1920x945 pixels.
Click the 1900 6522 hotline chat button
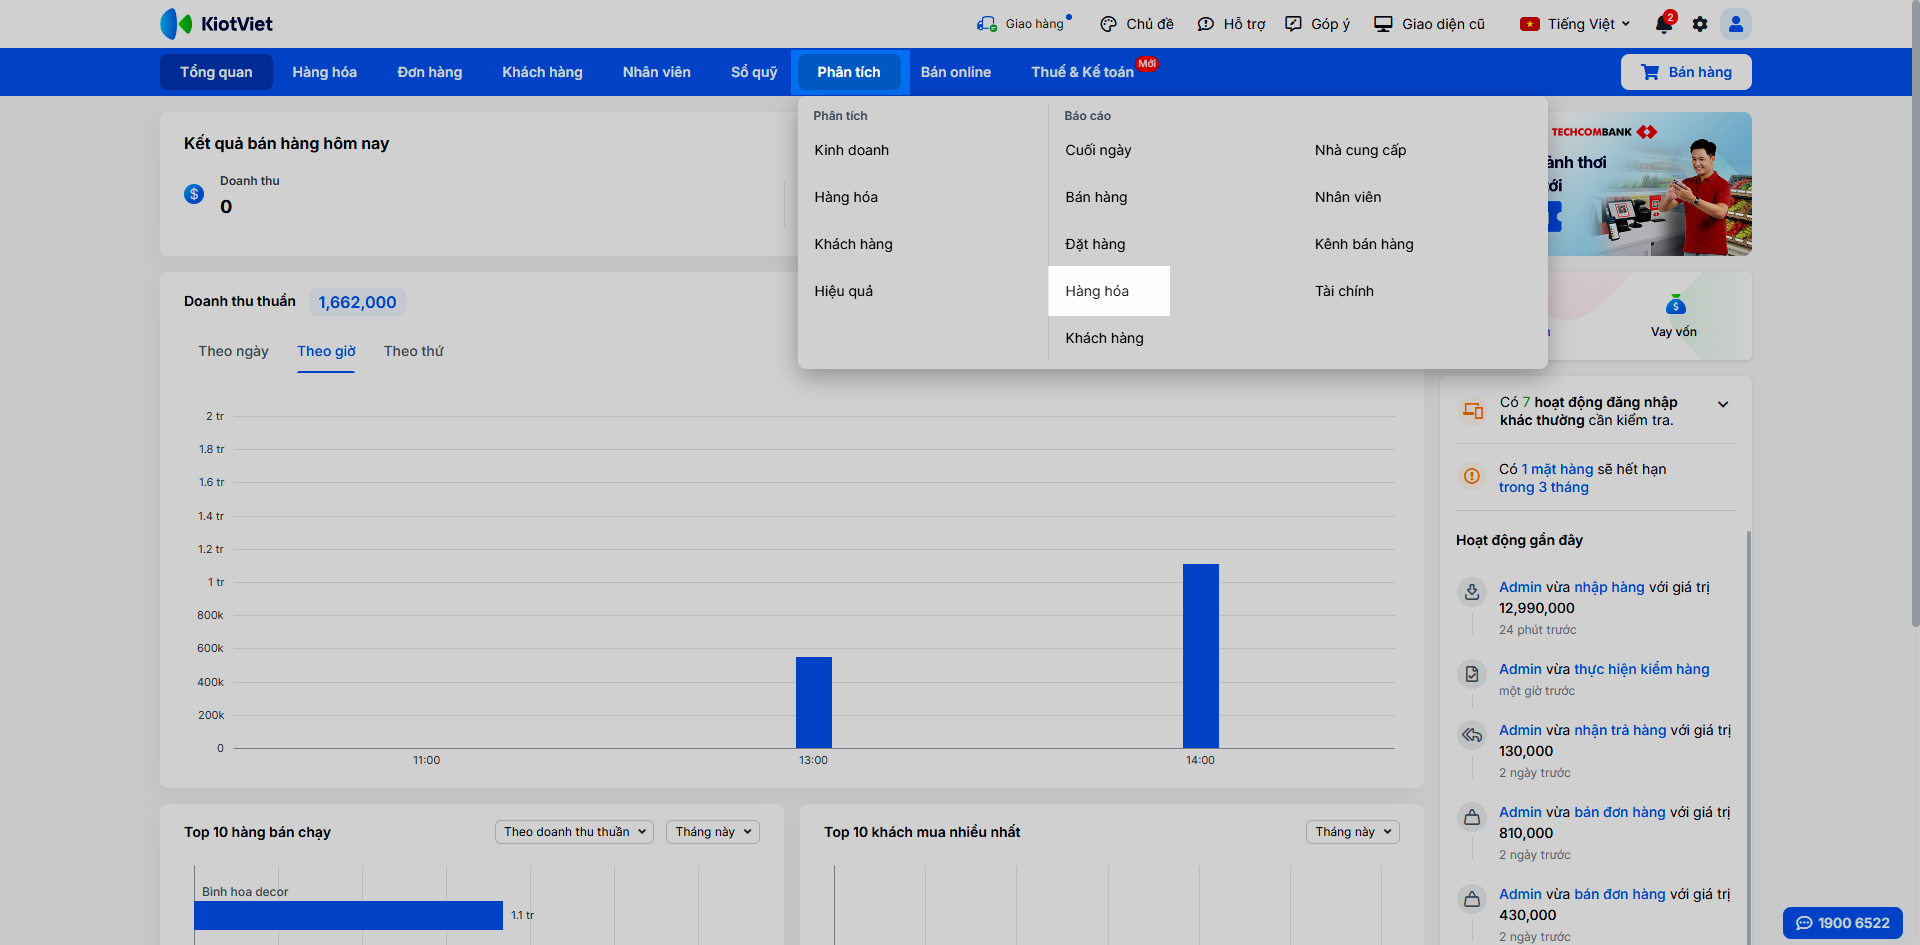[x=1842, y=923]
